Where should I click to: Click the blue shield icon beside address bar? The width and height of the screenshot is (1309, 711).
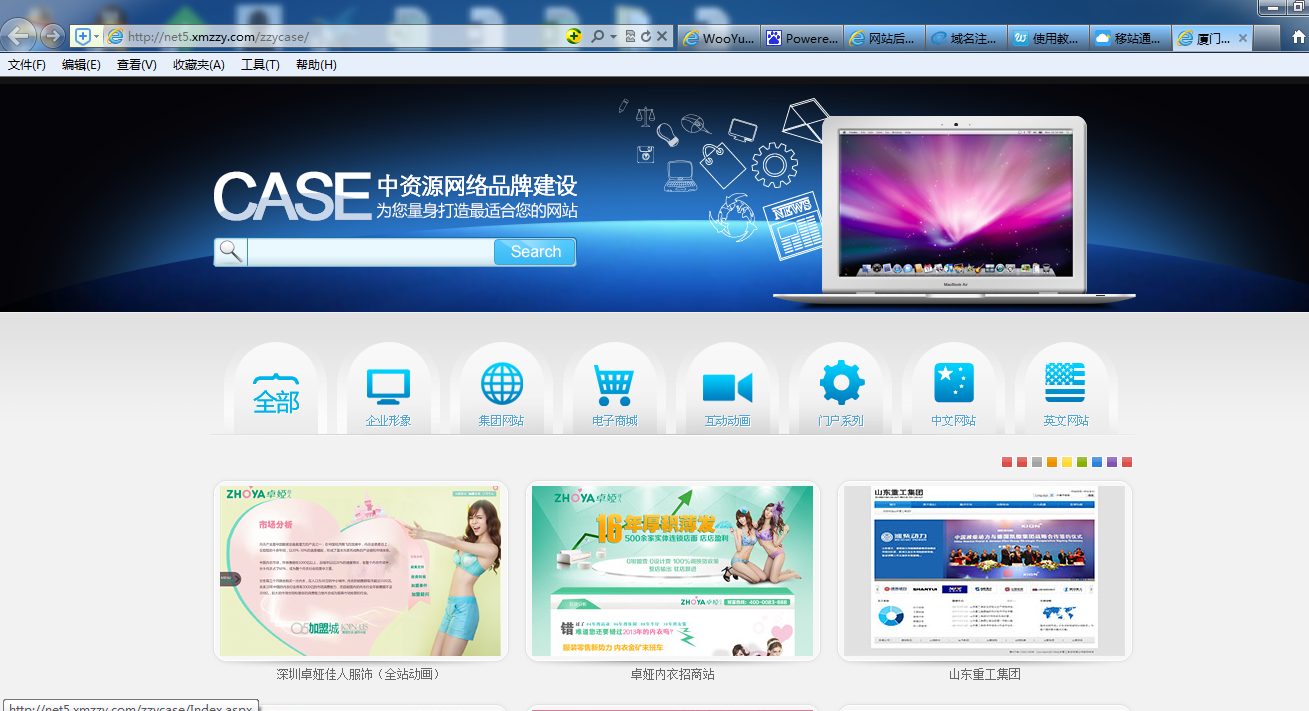pyautogui.click(x=82, y=37)
